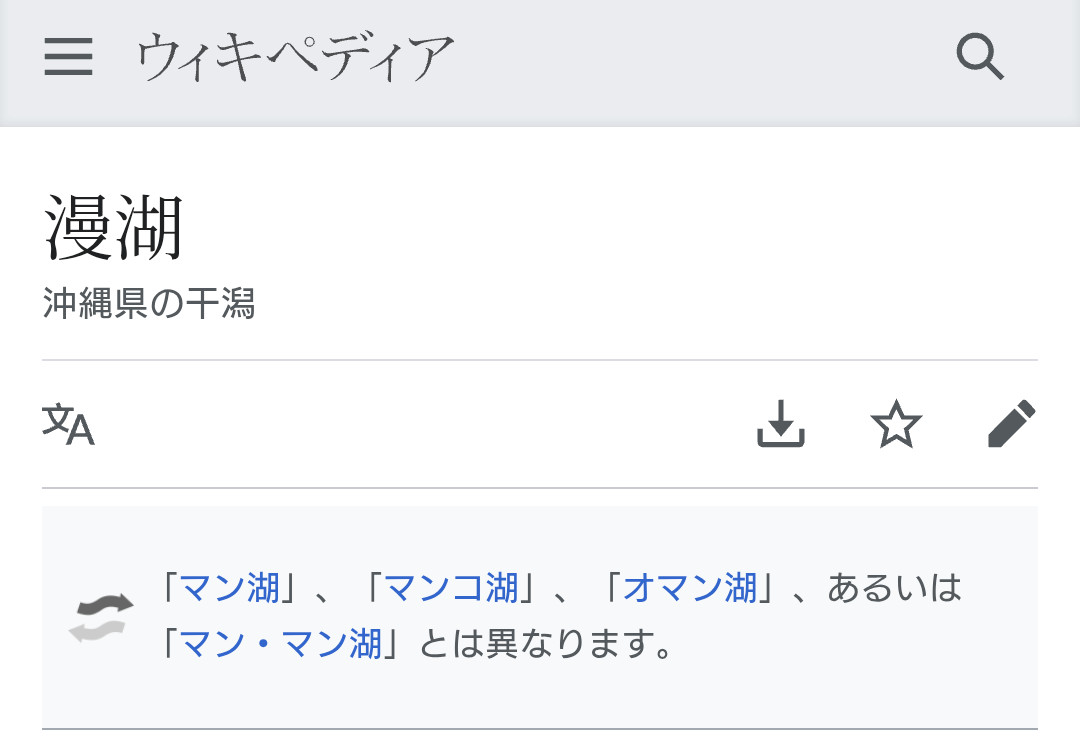
Task: Click the search magnifier icon
Action: (979, 57)
